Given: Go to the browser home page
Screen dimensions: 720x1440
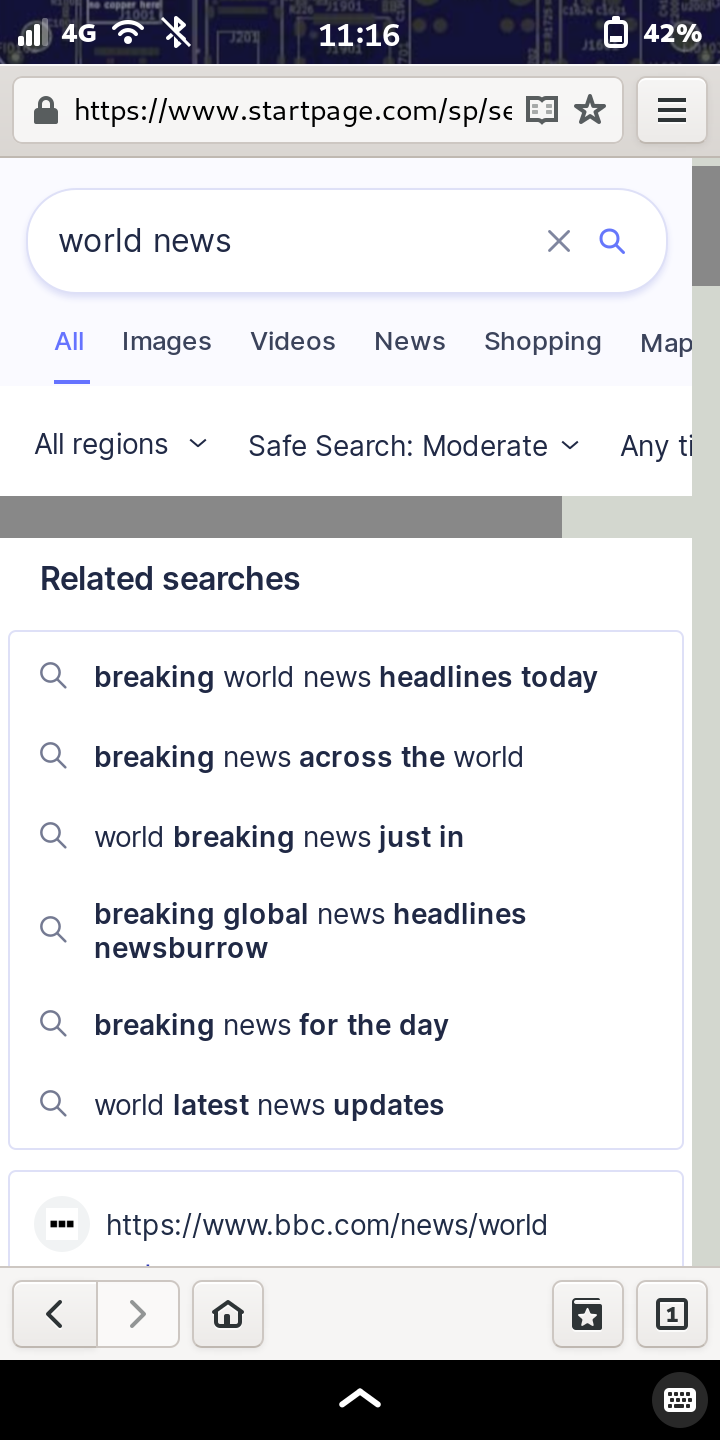Looking at the screenshot, I should (x=228, y=1314).
